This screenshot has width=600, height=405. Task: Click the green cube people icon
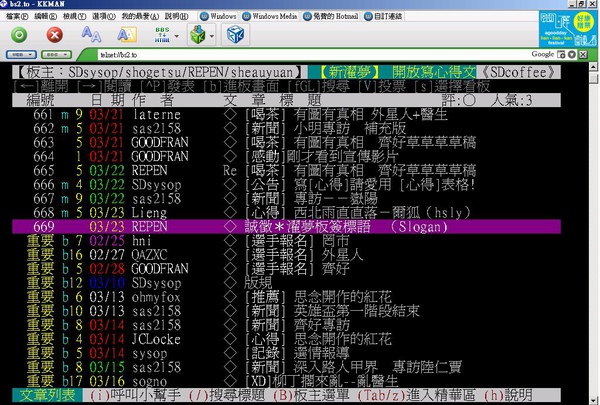point(198,35)
